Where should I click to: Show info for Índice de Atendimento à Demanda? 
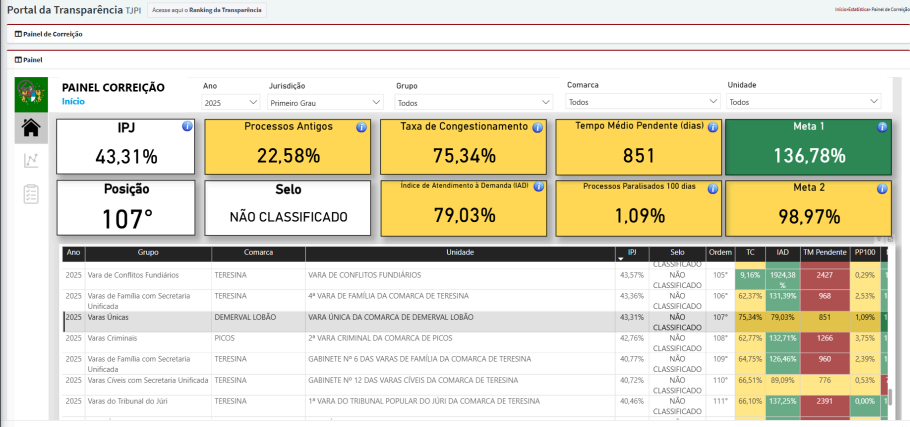click(537, 187)
